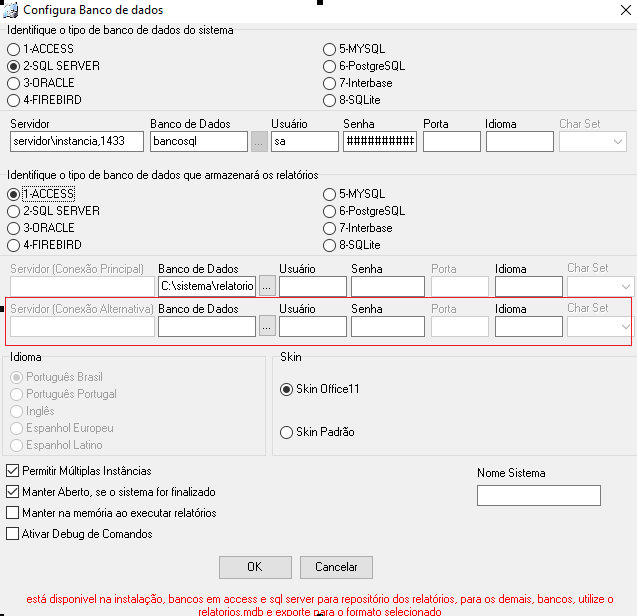
Task: Browse for the main reports database file
Action: pyautogui.click(x=267, y=286)
